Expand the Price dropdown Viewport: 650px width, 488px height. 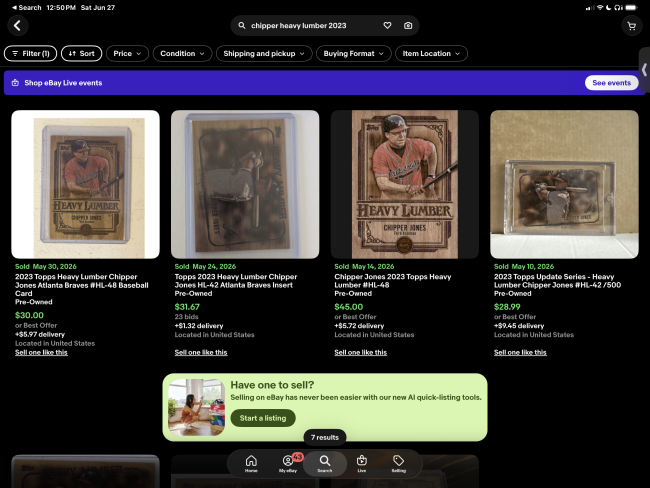point(127,53)
